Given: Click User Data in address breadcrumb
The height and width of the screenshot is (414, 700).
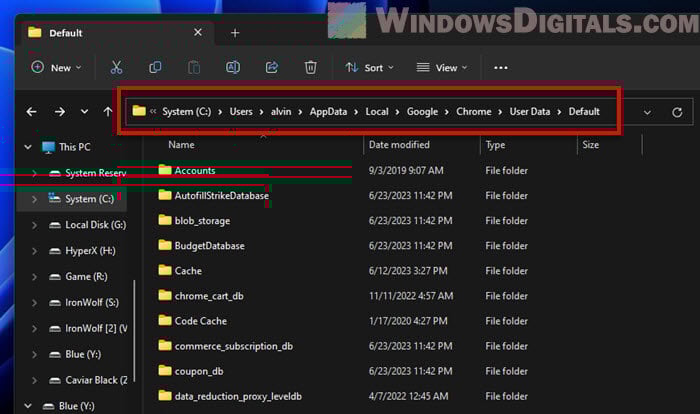Looking at the screenshot, I should coord(530,112).
